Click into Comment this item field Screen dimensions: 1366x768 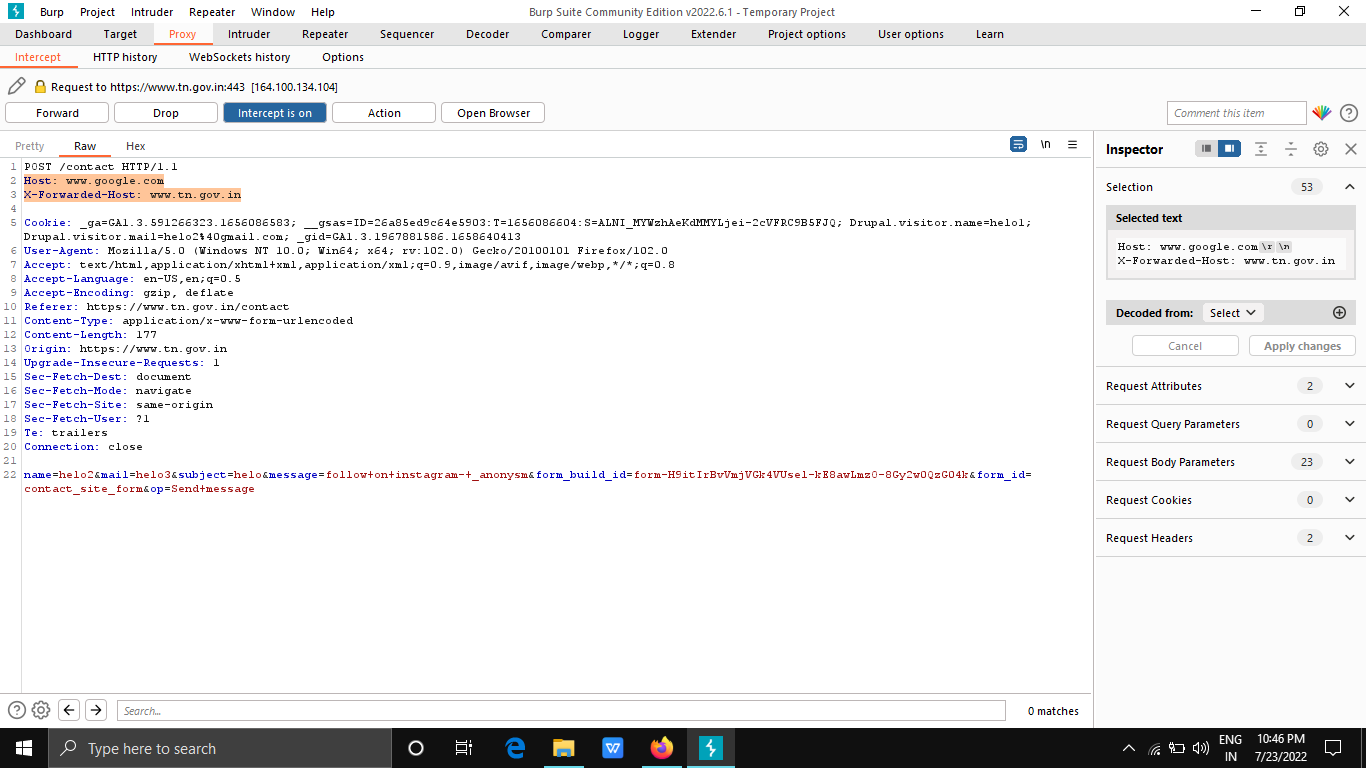click(1236, 113)
